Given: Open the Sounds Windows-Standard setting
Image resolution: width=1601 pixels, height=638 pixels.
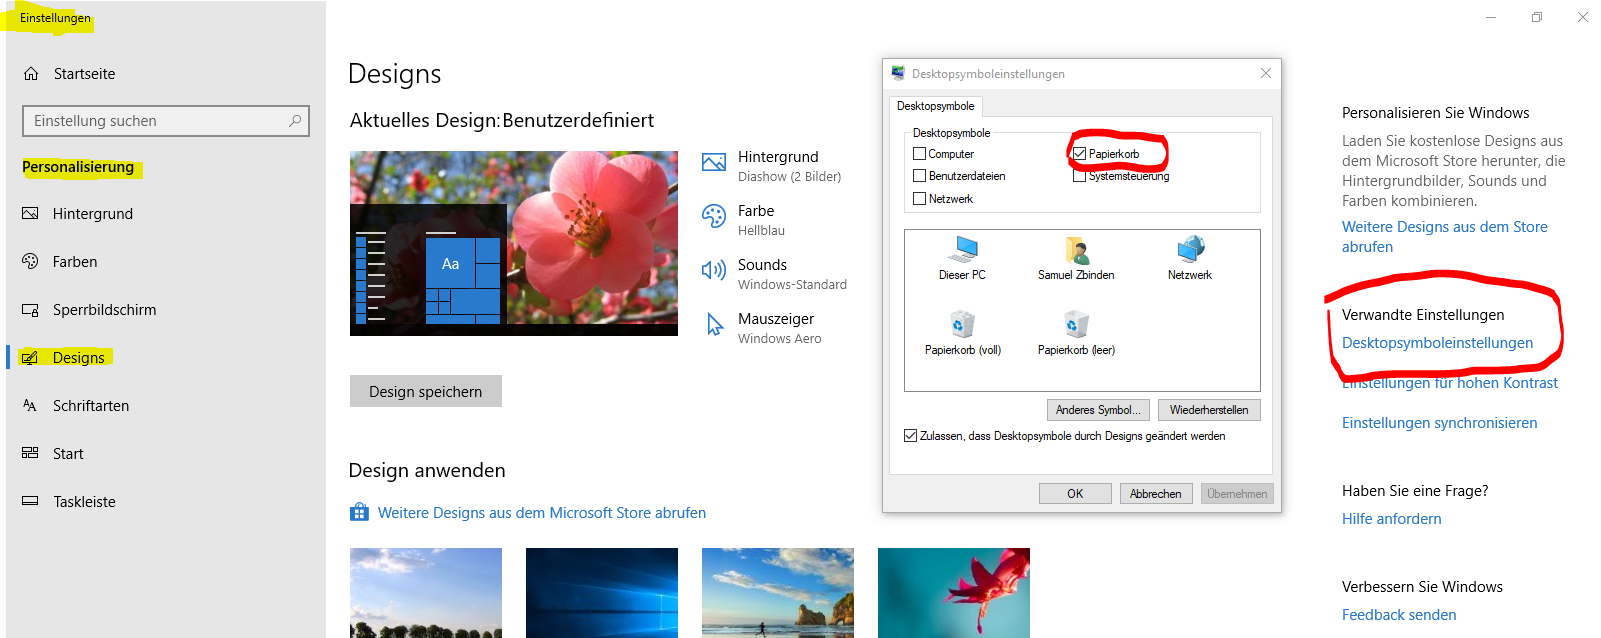Looking at the screenshot, I should tap(775, 274).
